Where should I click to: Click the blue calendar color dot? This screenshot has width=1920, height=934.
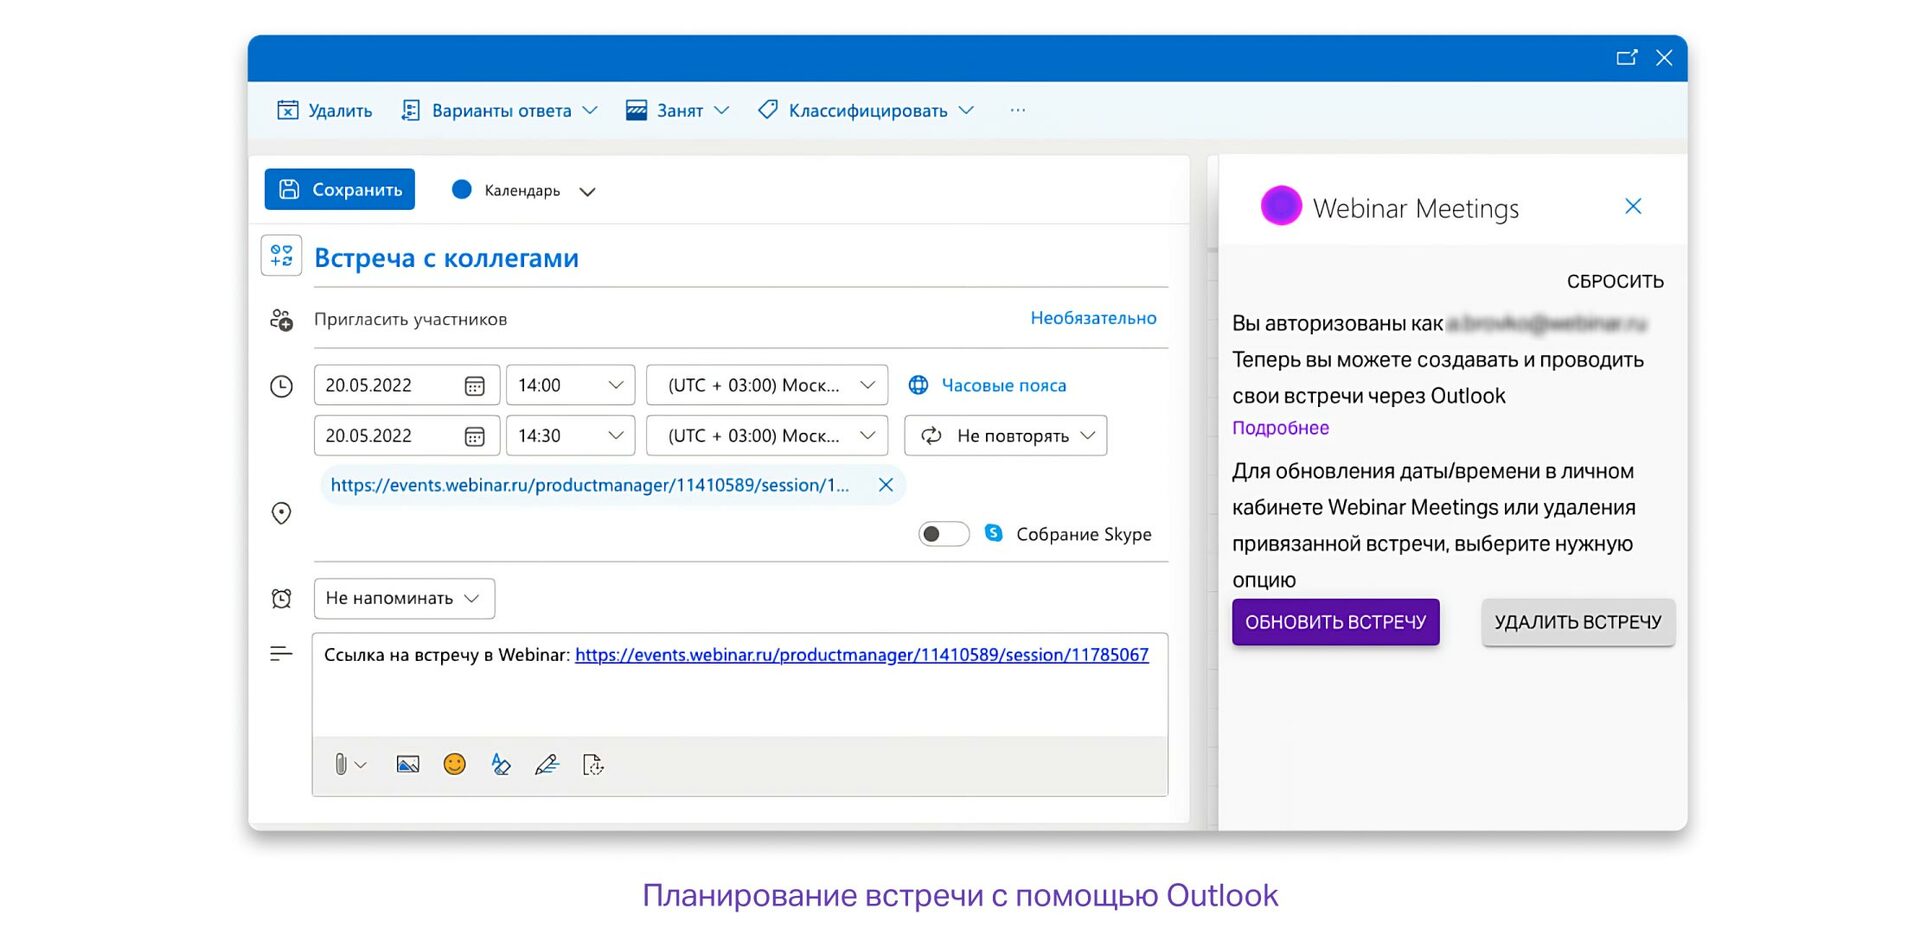tap(461, 189)
